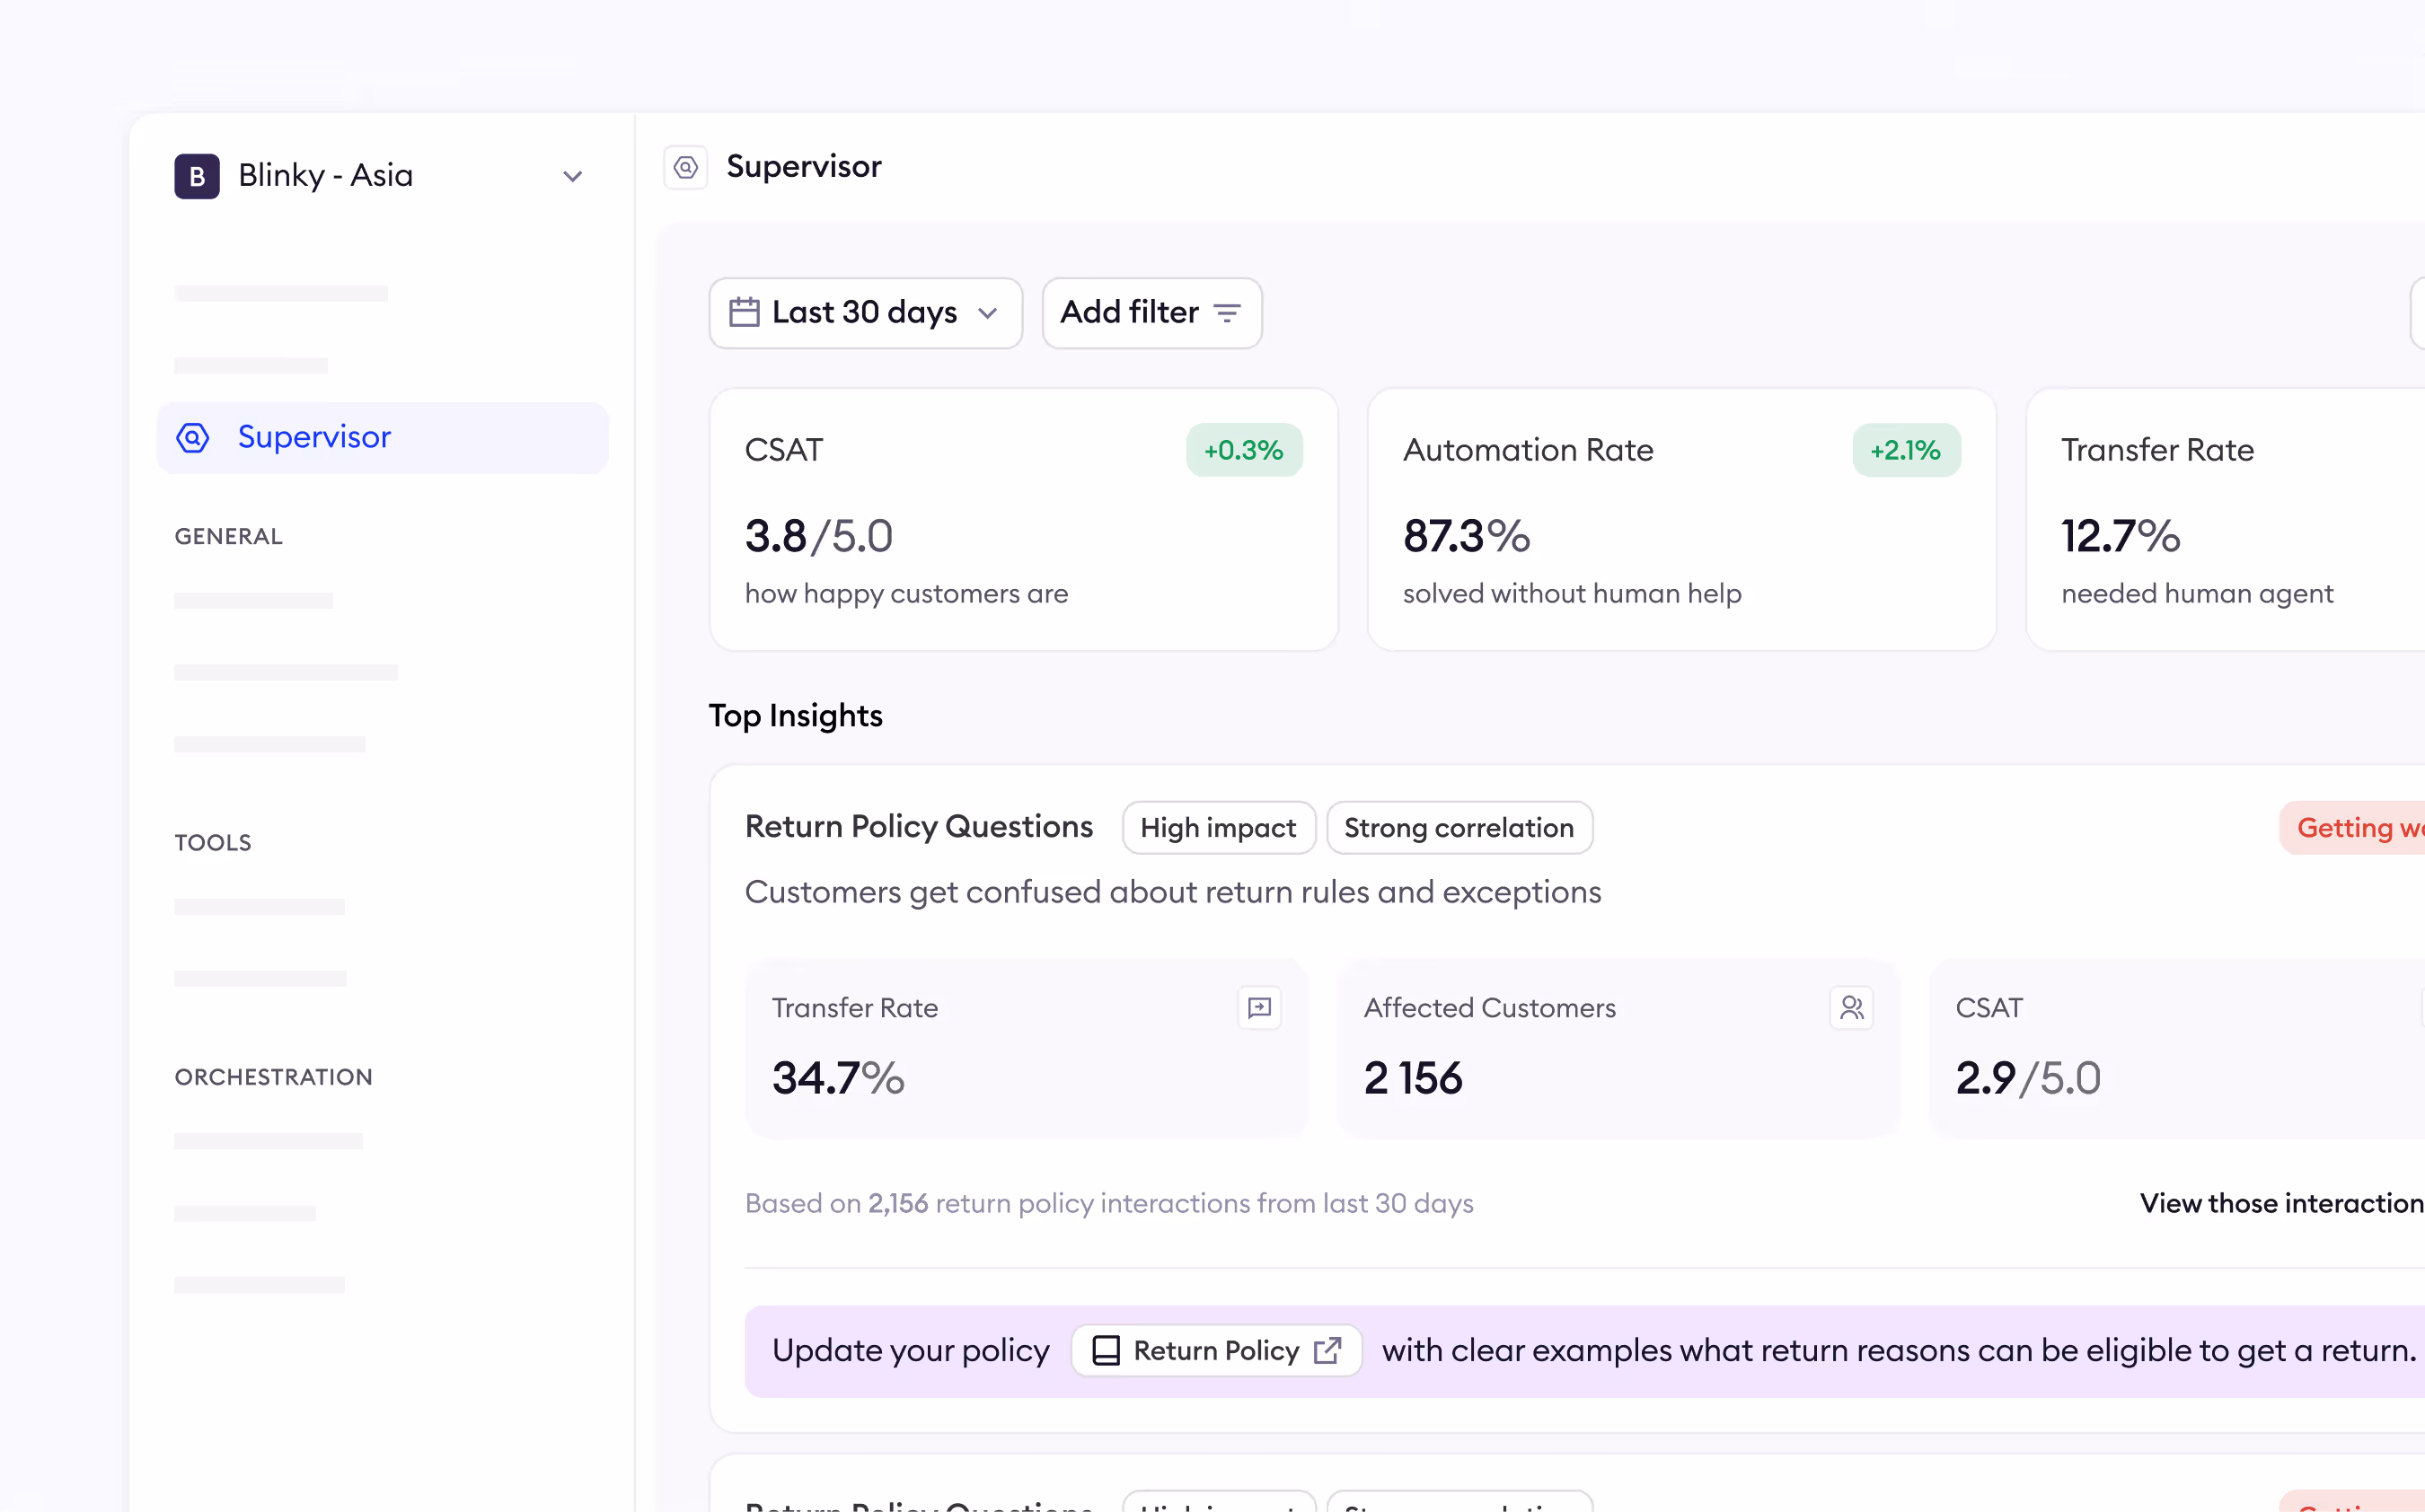Open the Add filter menu
Viewport: 2425px width, 1512px height.
(1151, 313)
